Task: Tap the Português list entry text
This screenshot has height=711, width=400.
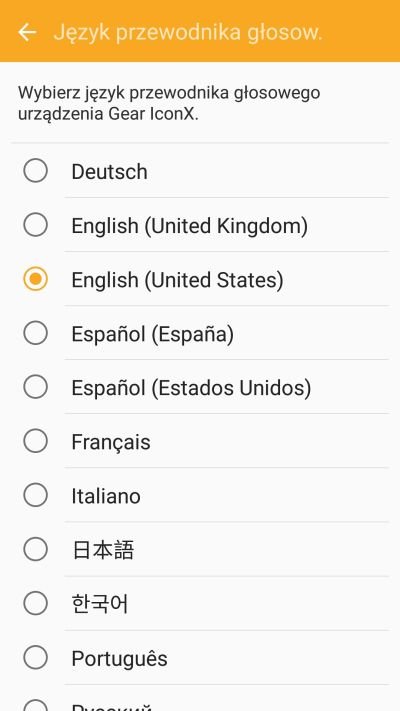Action: [119, 658]
